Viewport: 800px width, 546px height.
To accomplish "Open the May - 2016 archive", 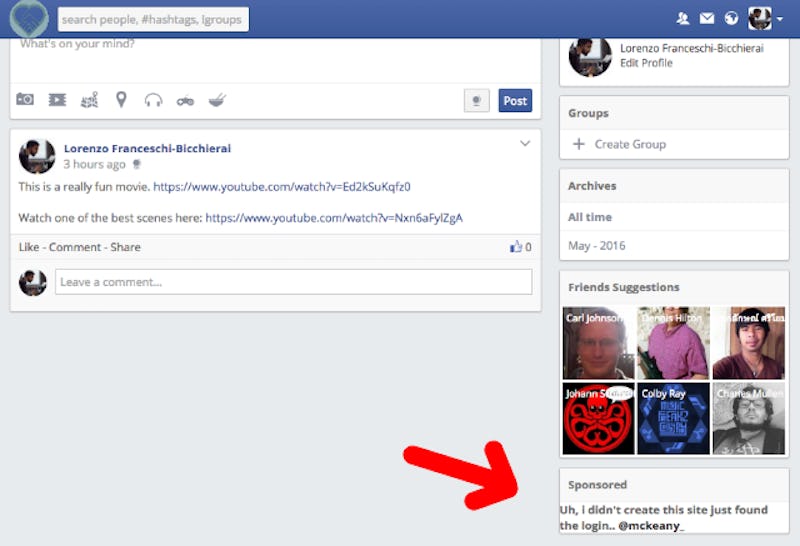I will click(x=597, y=245).
